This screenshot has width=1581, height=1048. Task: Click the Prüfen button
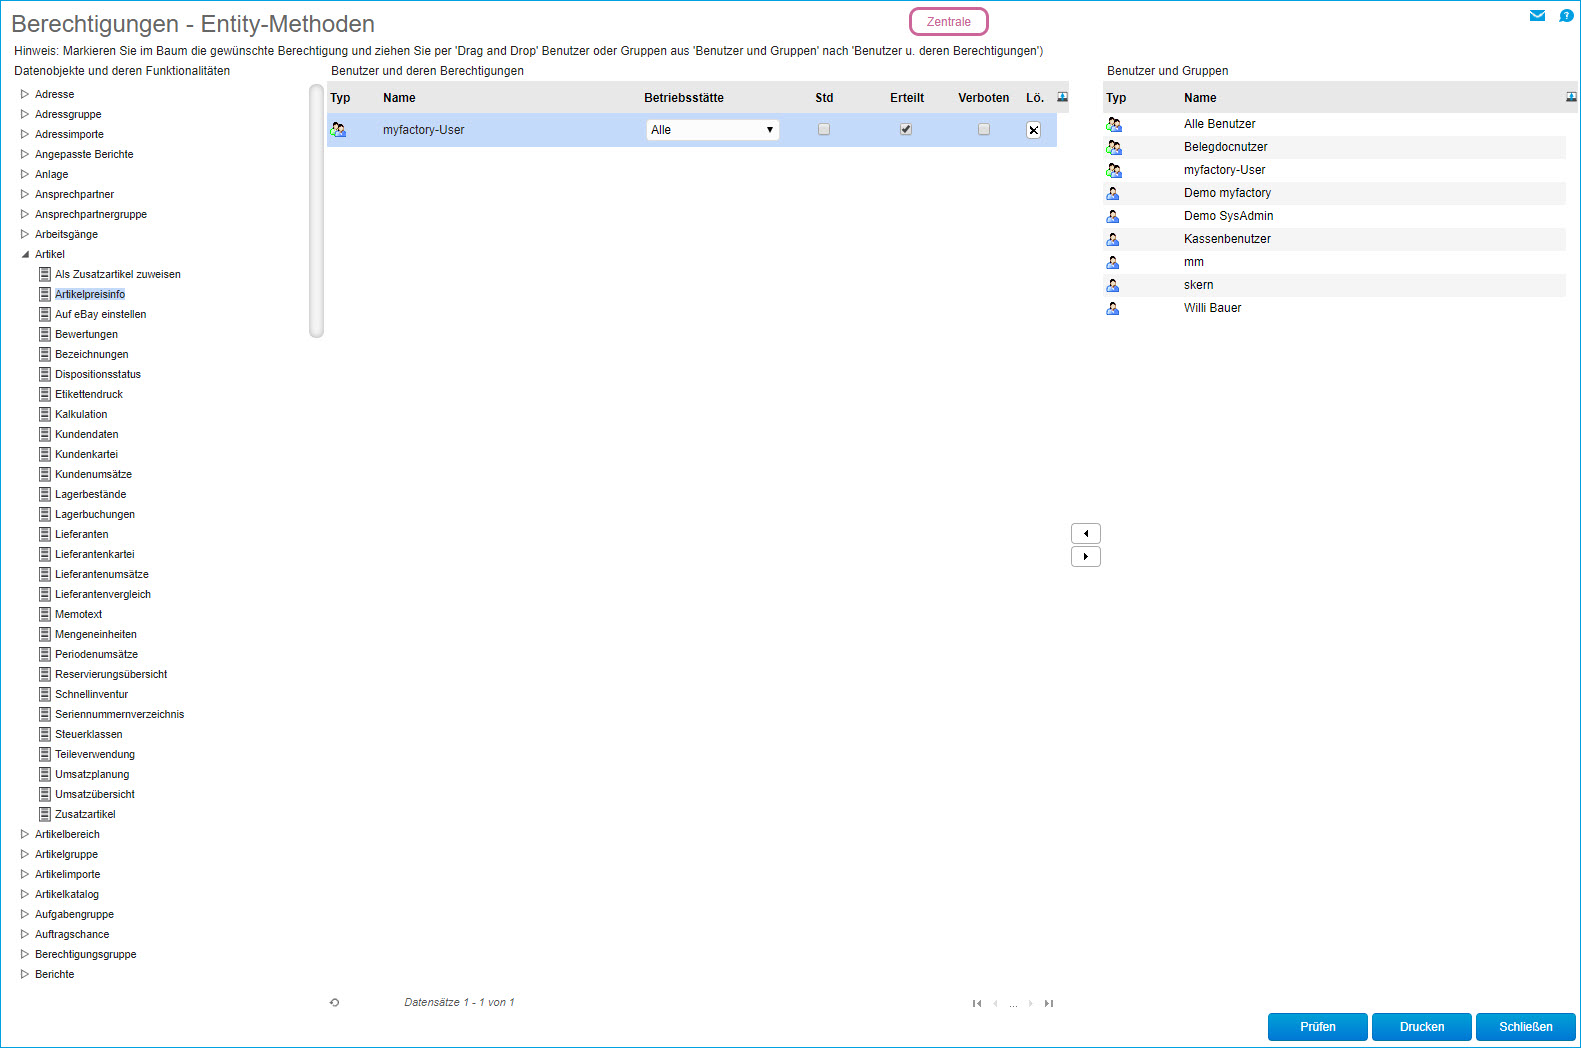pos(1317,1027)
